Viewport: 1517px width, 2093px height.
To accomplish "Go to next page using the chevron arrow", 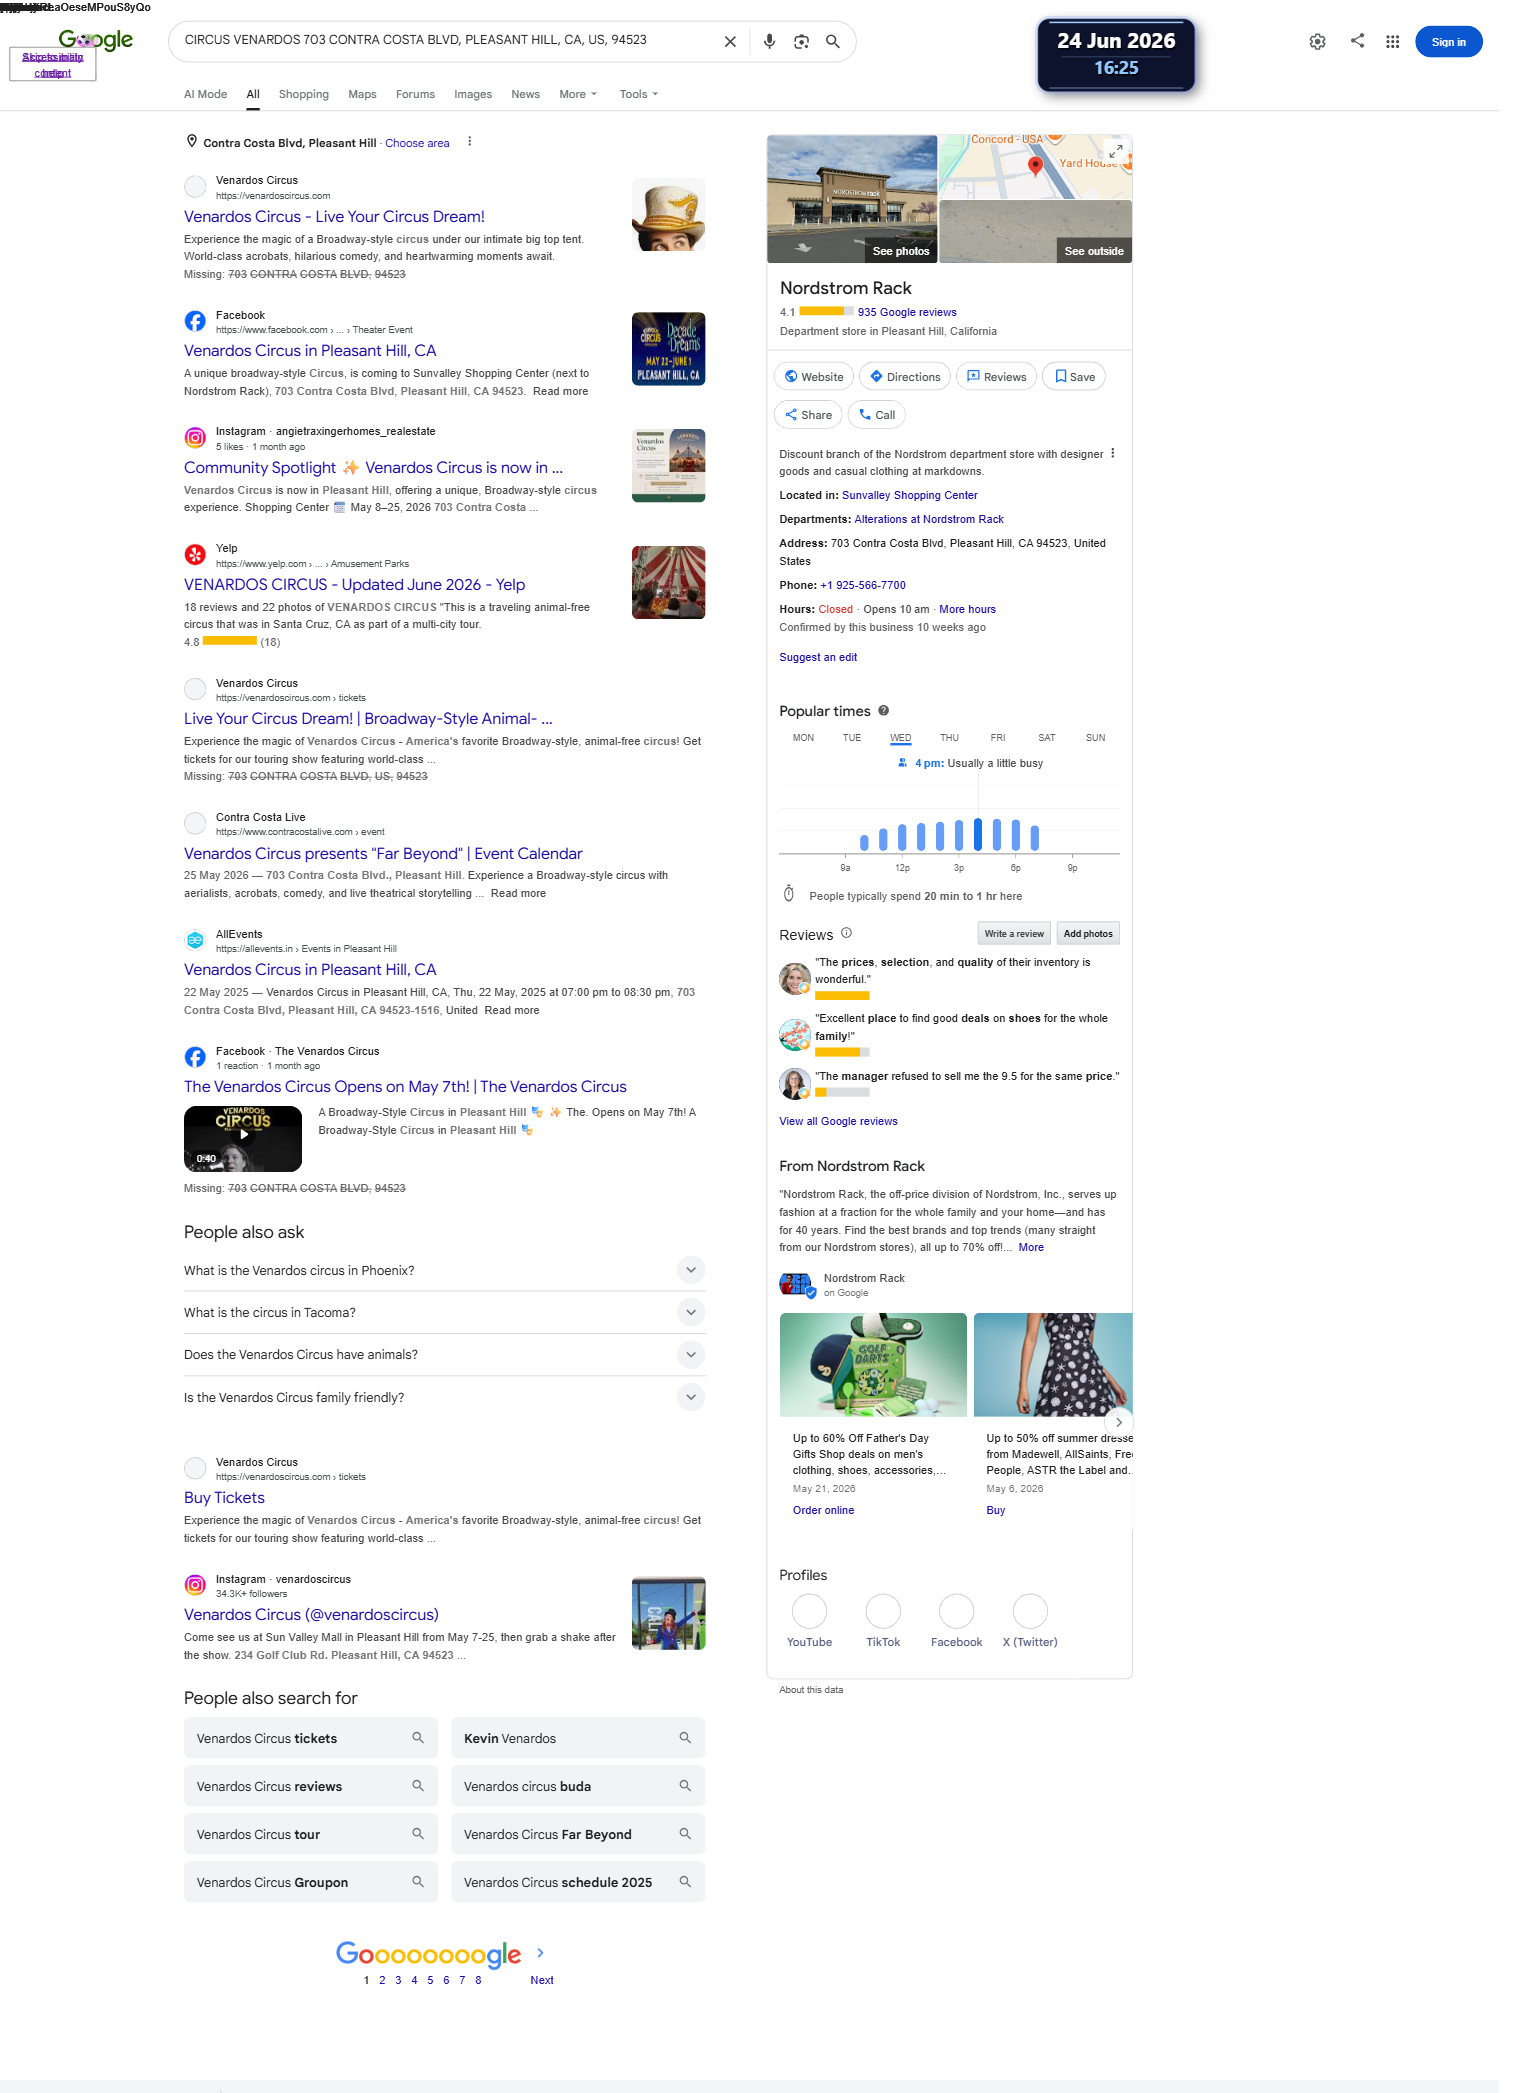I will [540, 1952].
